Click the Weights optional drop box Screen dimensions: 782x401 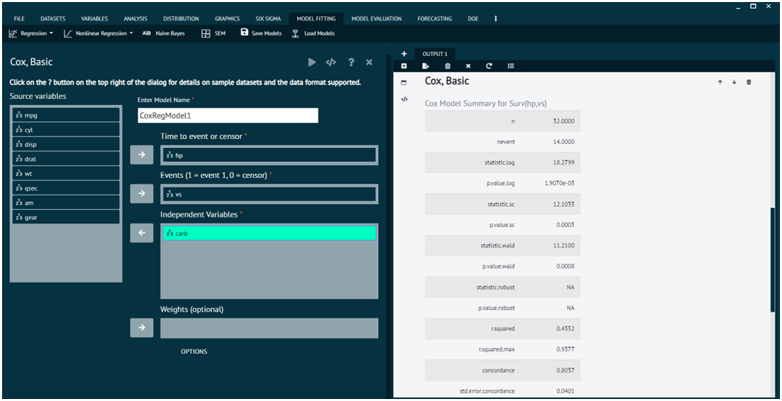(x=269, y=328)
